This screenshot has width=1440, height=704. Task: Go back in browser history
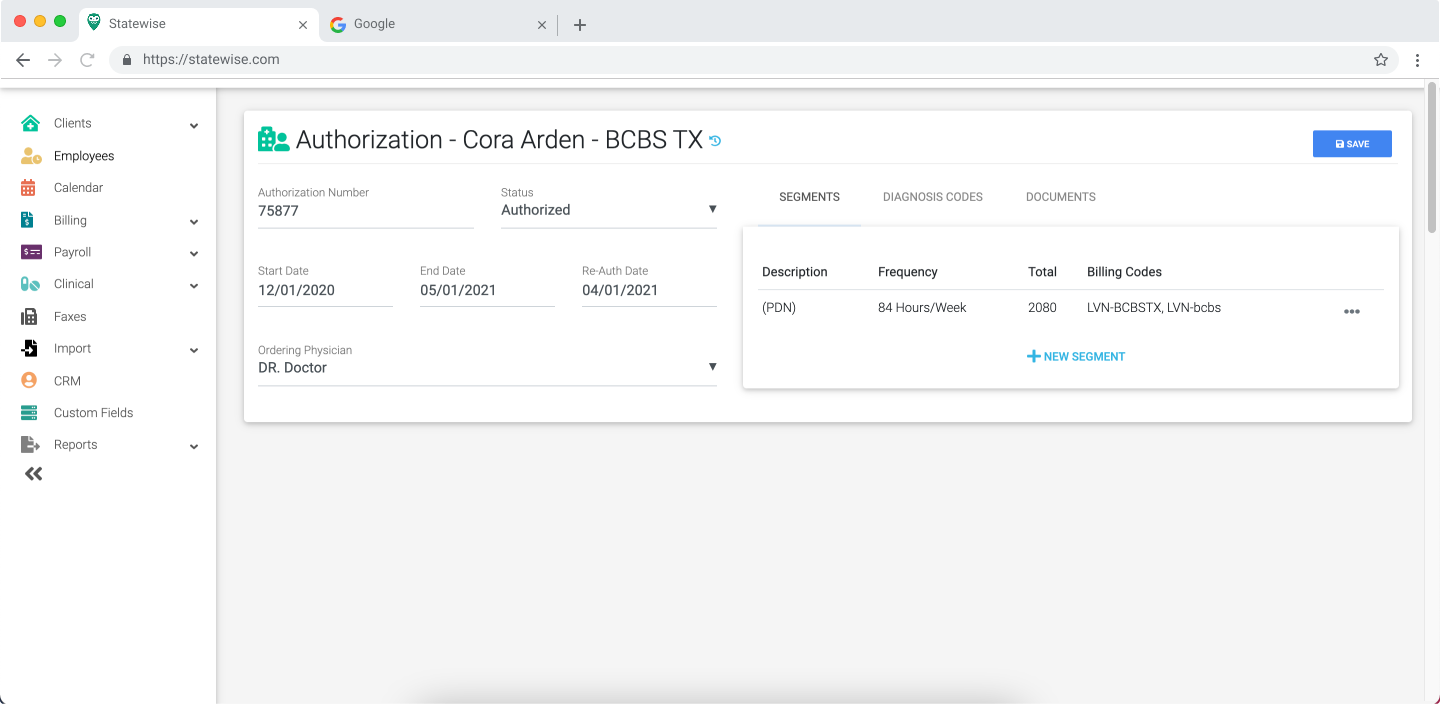pyautogui.click(x=23, y=60)
